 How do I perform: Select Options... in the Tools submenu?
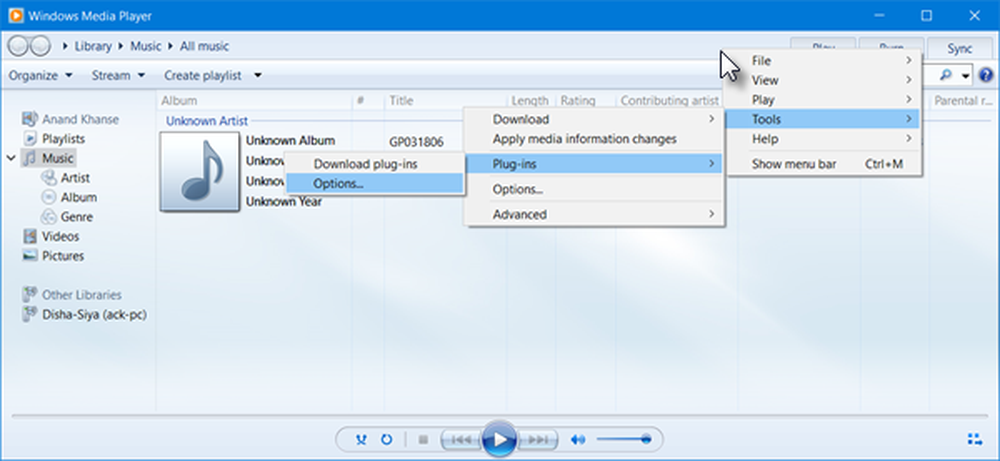click(594, 189)
